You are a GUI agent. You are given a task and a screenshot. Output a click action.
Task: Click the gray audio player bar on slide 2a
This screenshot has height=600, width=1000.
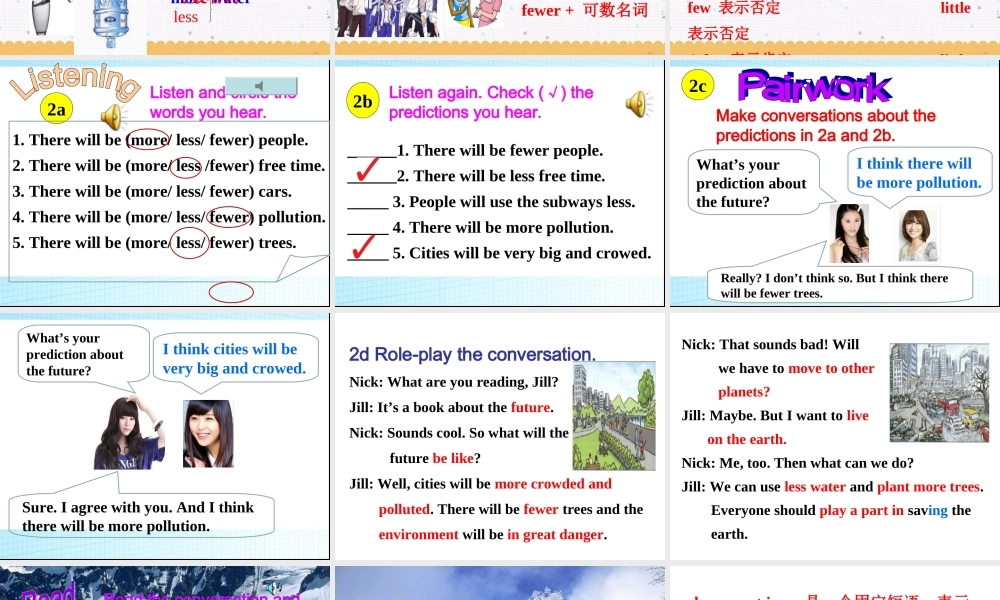point(261,86)
